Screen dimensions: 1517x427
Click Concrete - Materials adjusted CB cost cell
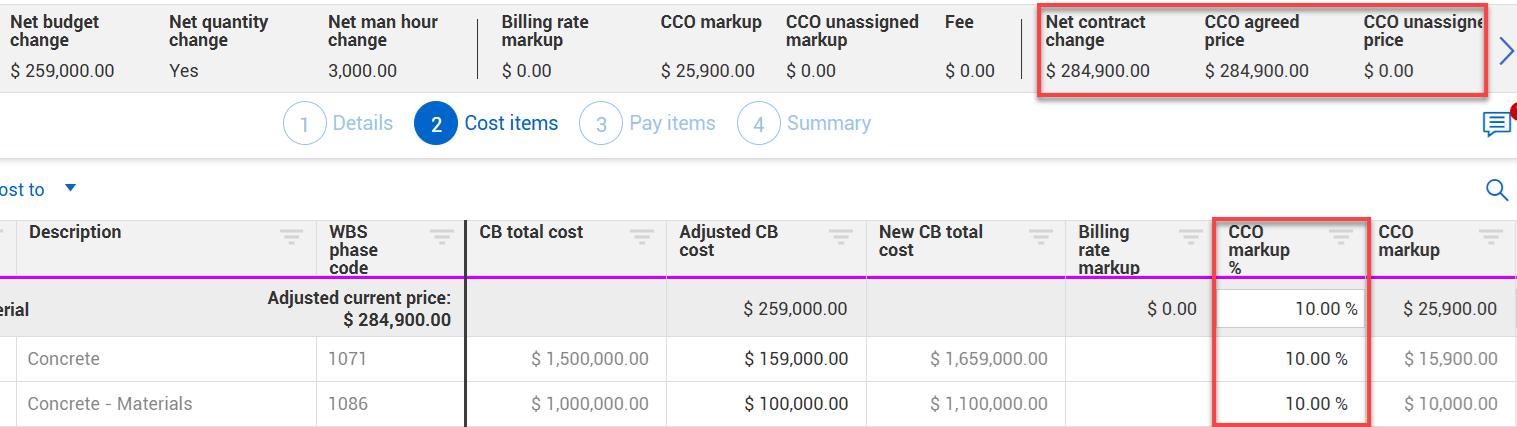pos(766,404)
